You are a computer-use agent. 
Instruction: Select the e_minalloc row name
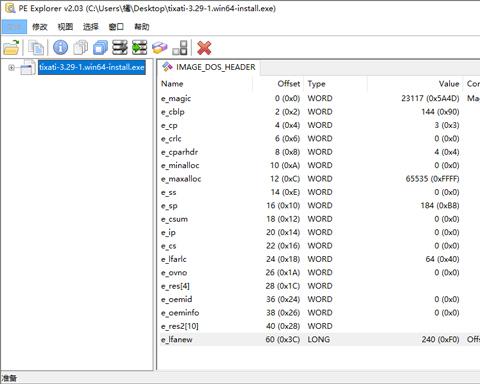click(x=180, y=165)
